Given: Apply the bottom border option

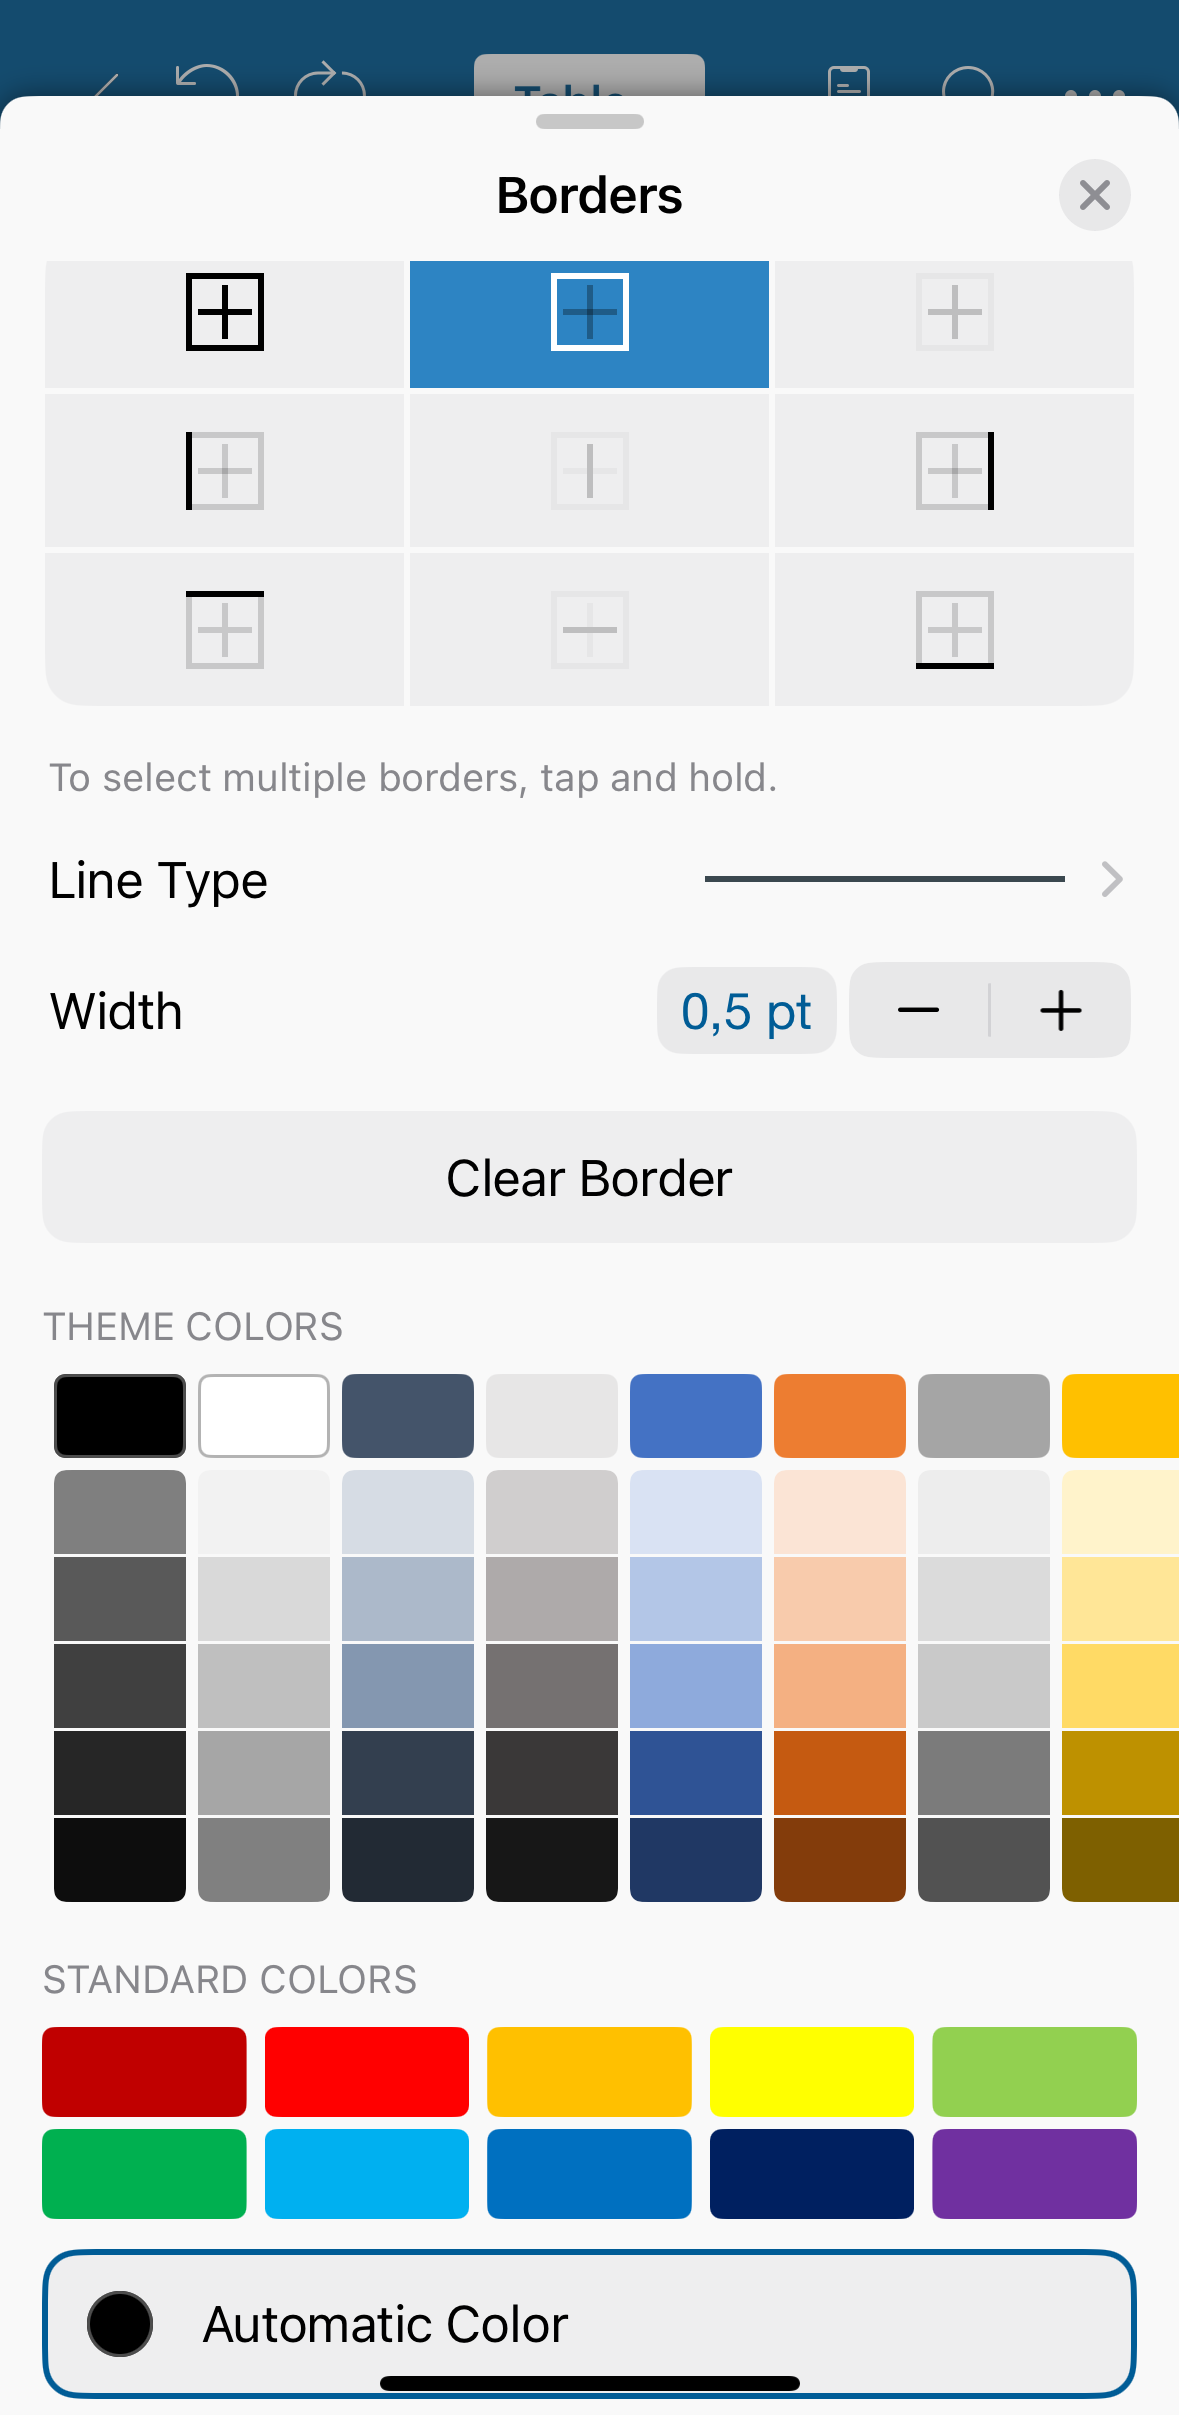Looking at the screenshot, I should click(954, 629).
